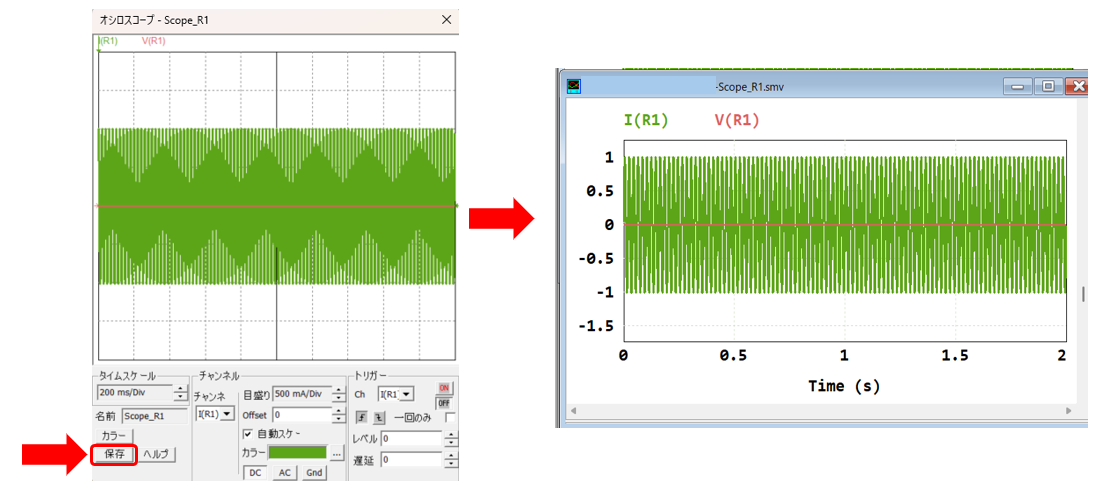Screen dimensions: 1103x500
Task: Click the green channel color swatch
Action: pyautogui.click(x=298, y=453)
